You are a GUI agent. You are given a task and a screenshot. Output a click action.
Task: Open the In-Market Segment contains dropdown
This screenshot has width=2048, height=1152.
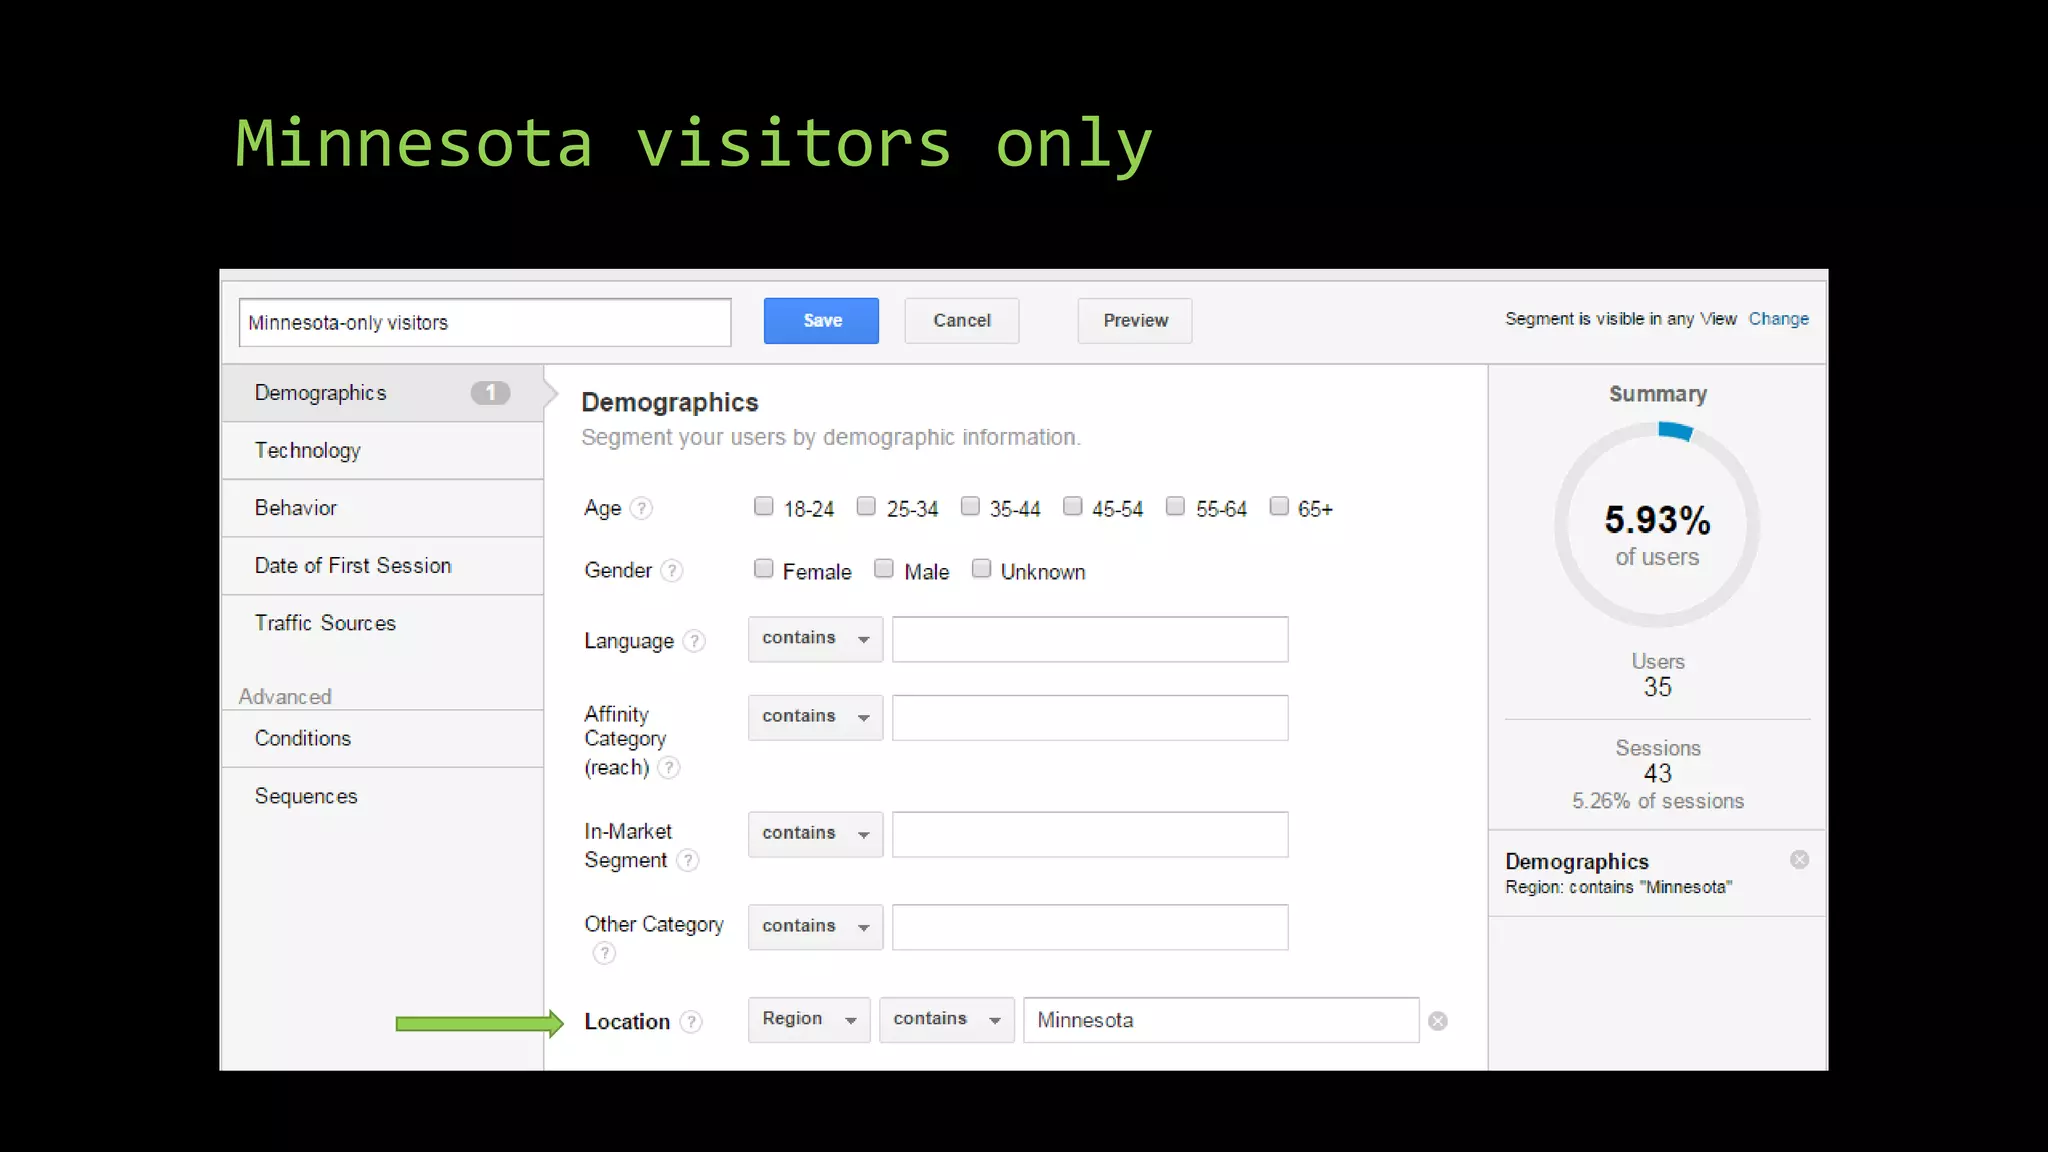[x=816, y=834]
